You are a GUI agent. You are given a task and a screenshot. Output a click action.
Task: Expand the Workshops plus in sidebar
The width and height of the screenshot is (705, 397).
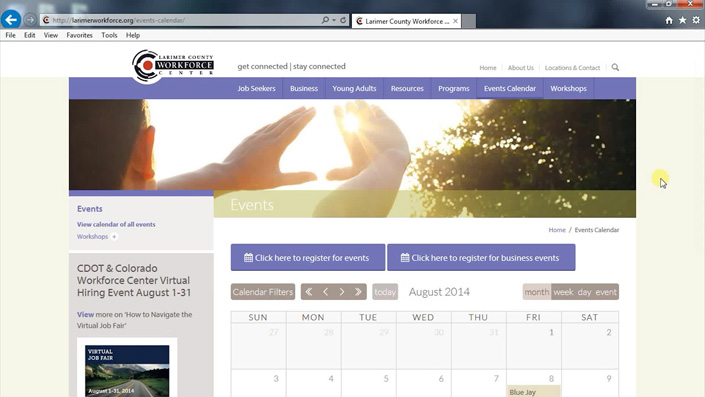(114, 236)
